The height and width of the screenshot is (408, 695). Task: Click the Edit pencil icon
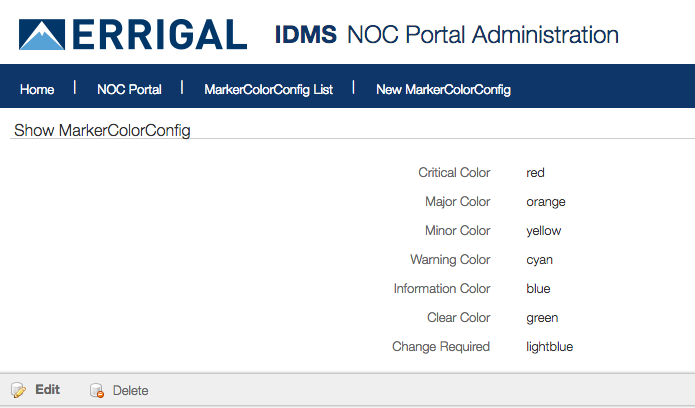[18, 390]
